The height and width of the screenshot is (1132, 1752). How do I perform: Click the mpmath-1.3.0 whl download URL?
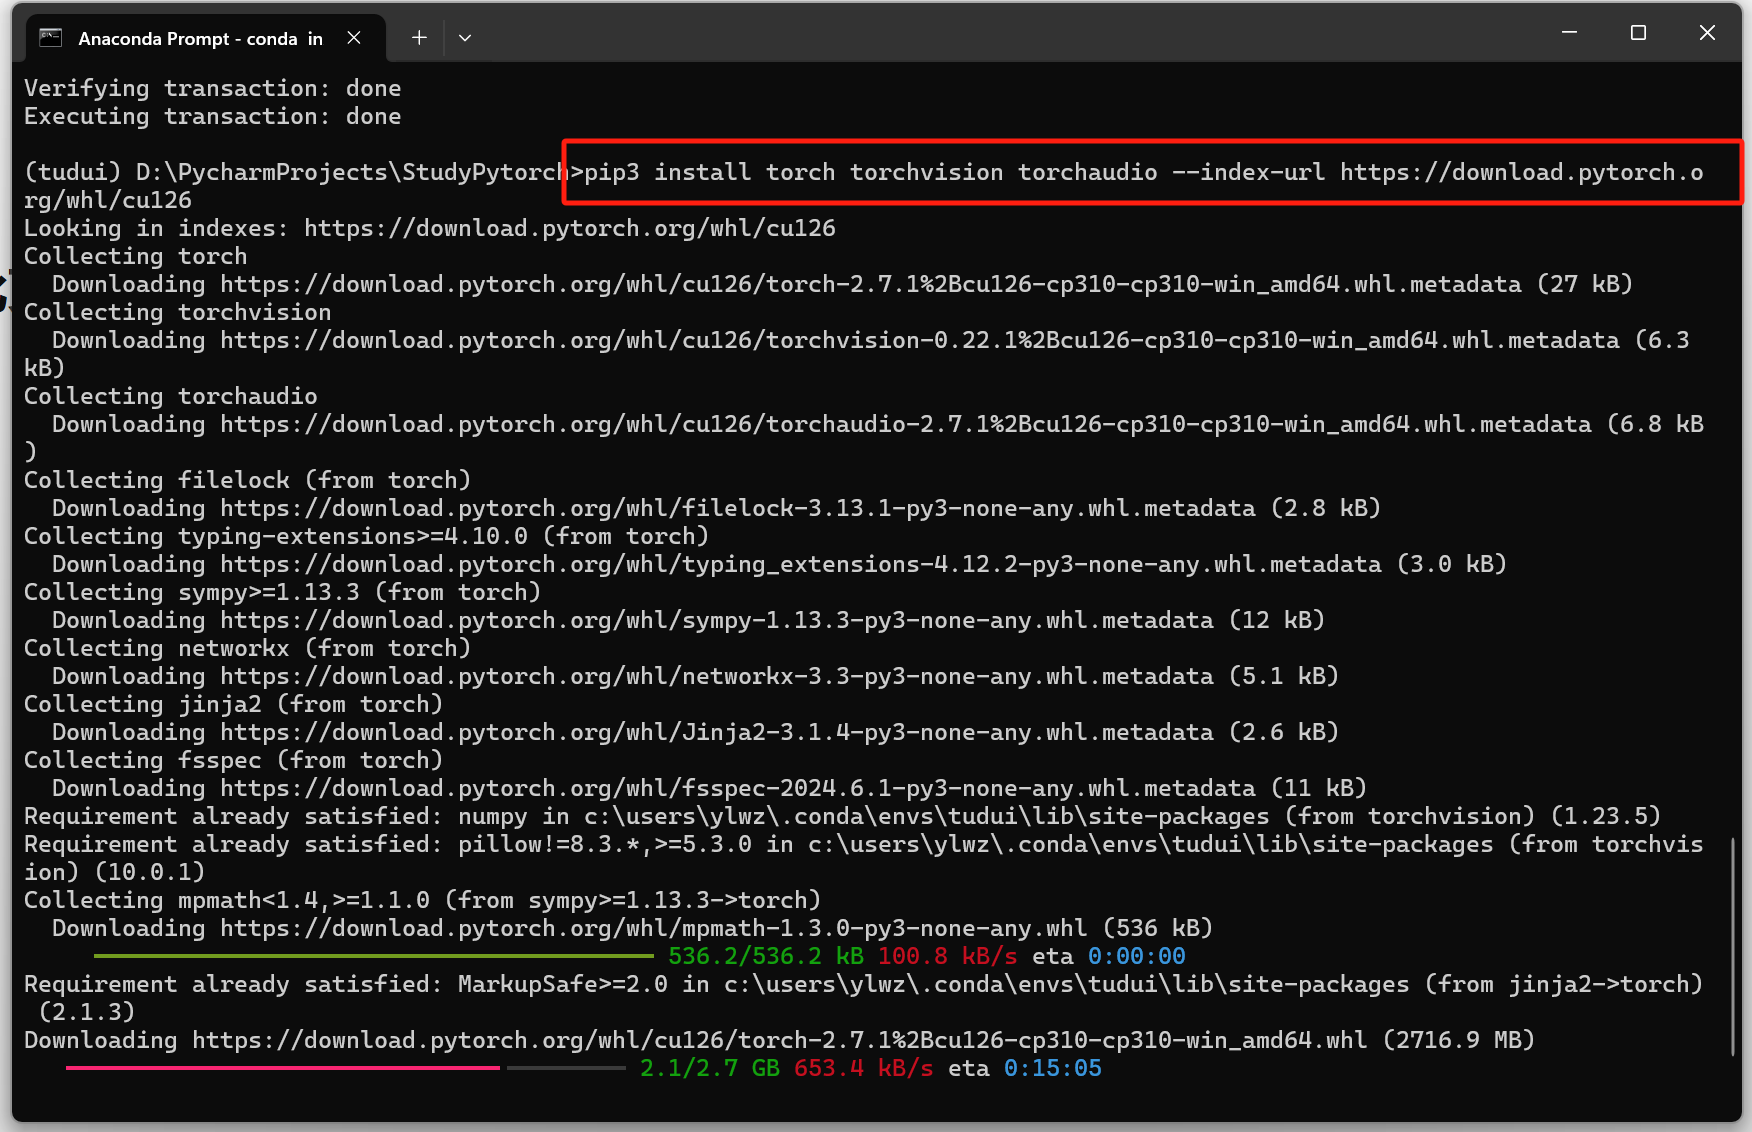[654, 928]
